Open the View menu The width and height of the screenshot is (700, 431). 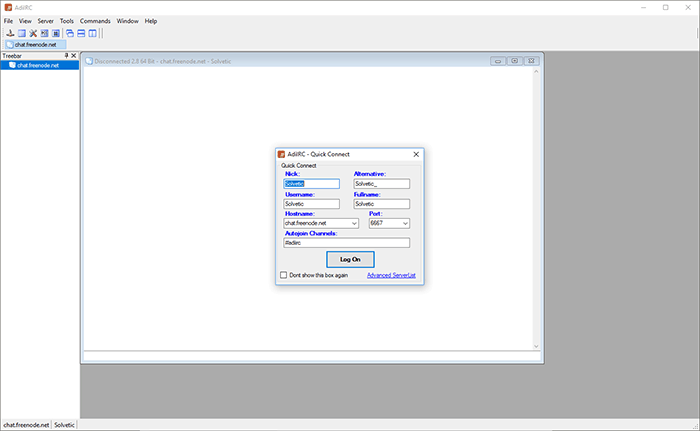tap(25, 21)
